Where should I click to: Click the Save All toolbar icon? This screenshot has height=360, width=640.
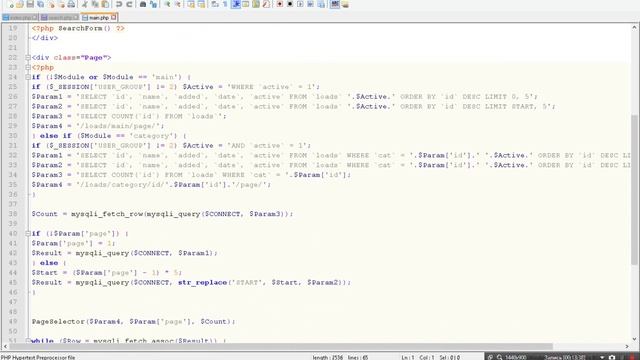click(41, 4)
